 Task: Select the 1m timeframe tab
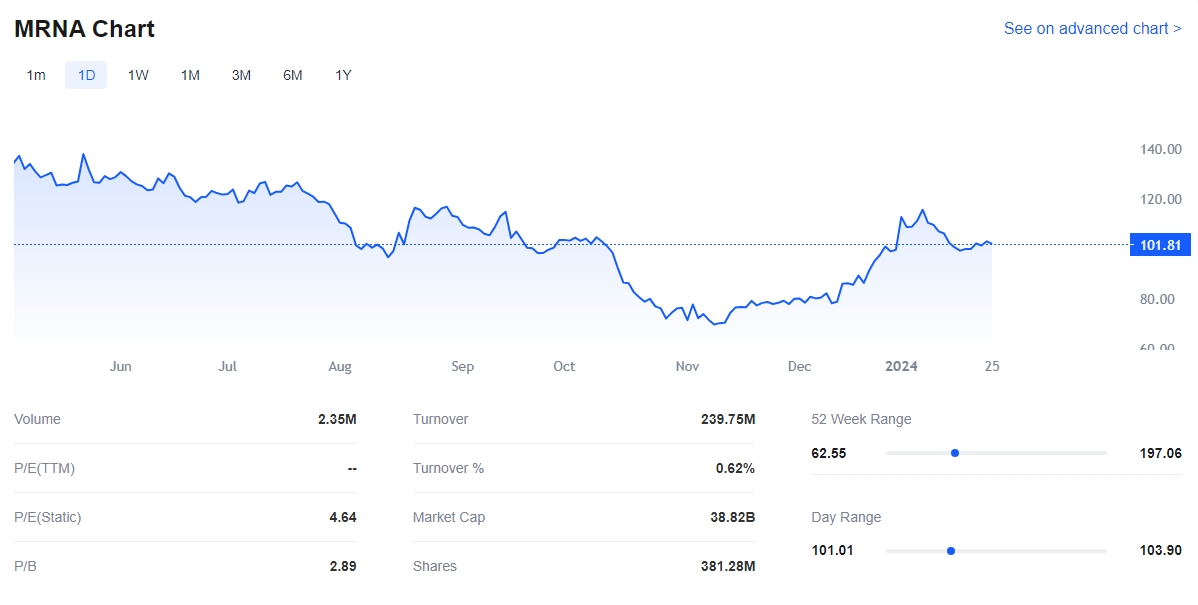click(x=36, y=75)
